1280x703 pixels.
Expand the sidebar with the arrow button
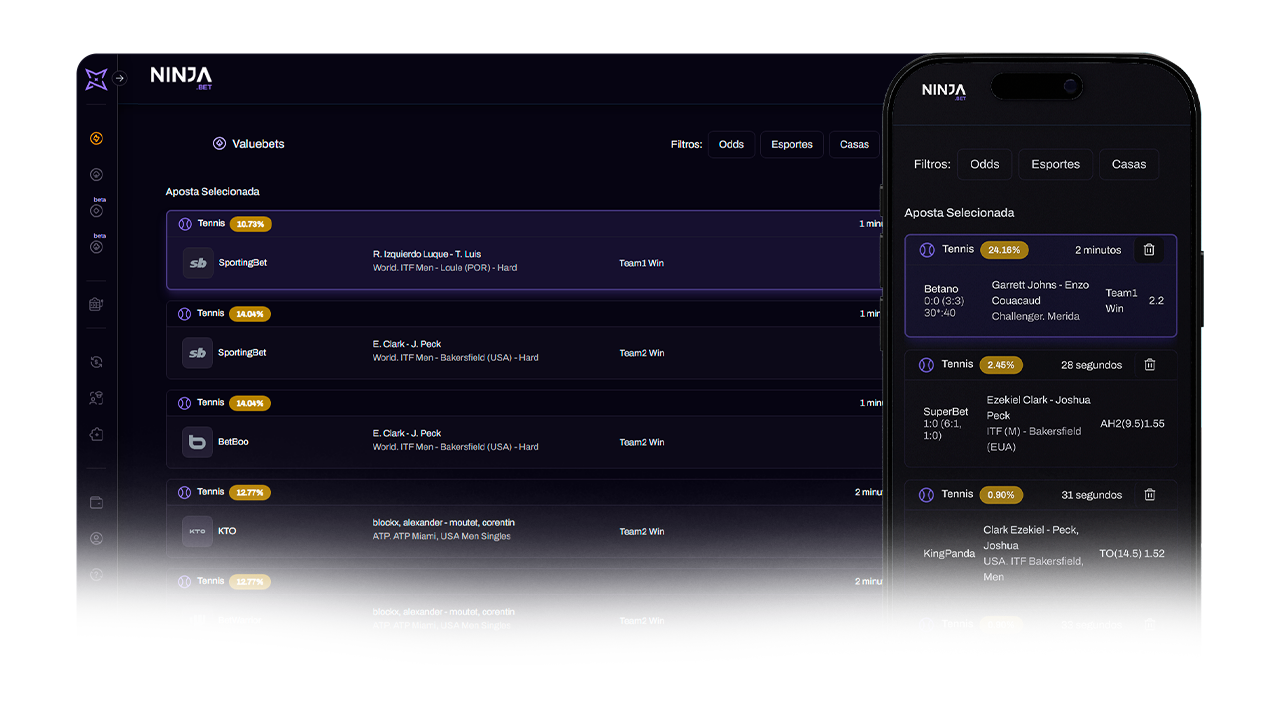coord(120,78)
